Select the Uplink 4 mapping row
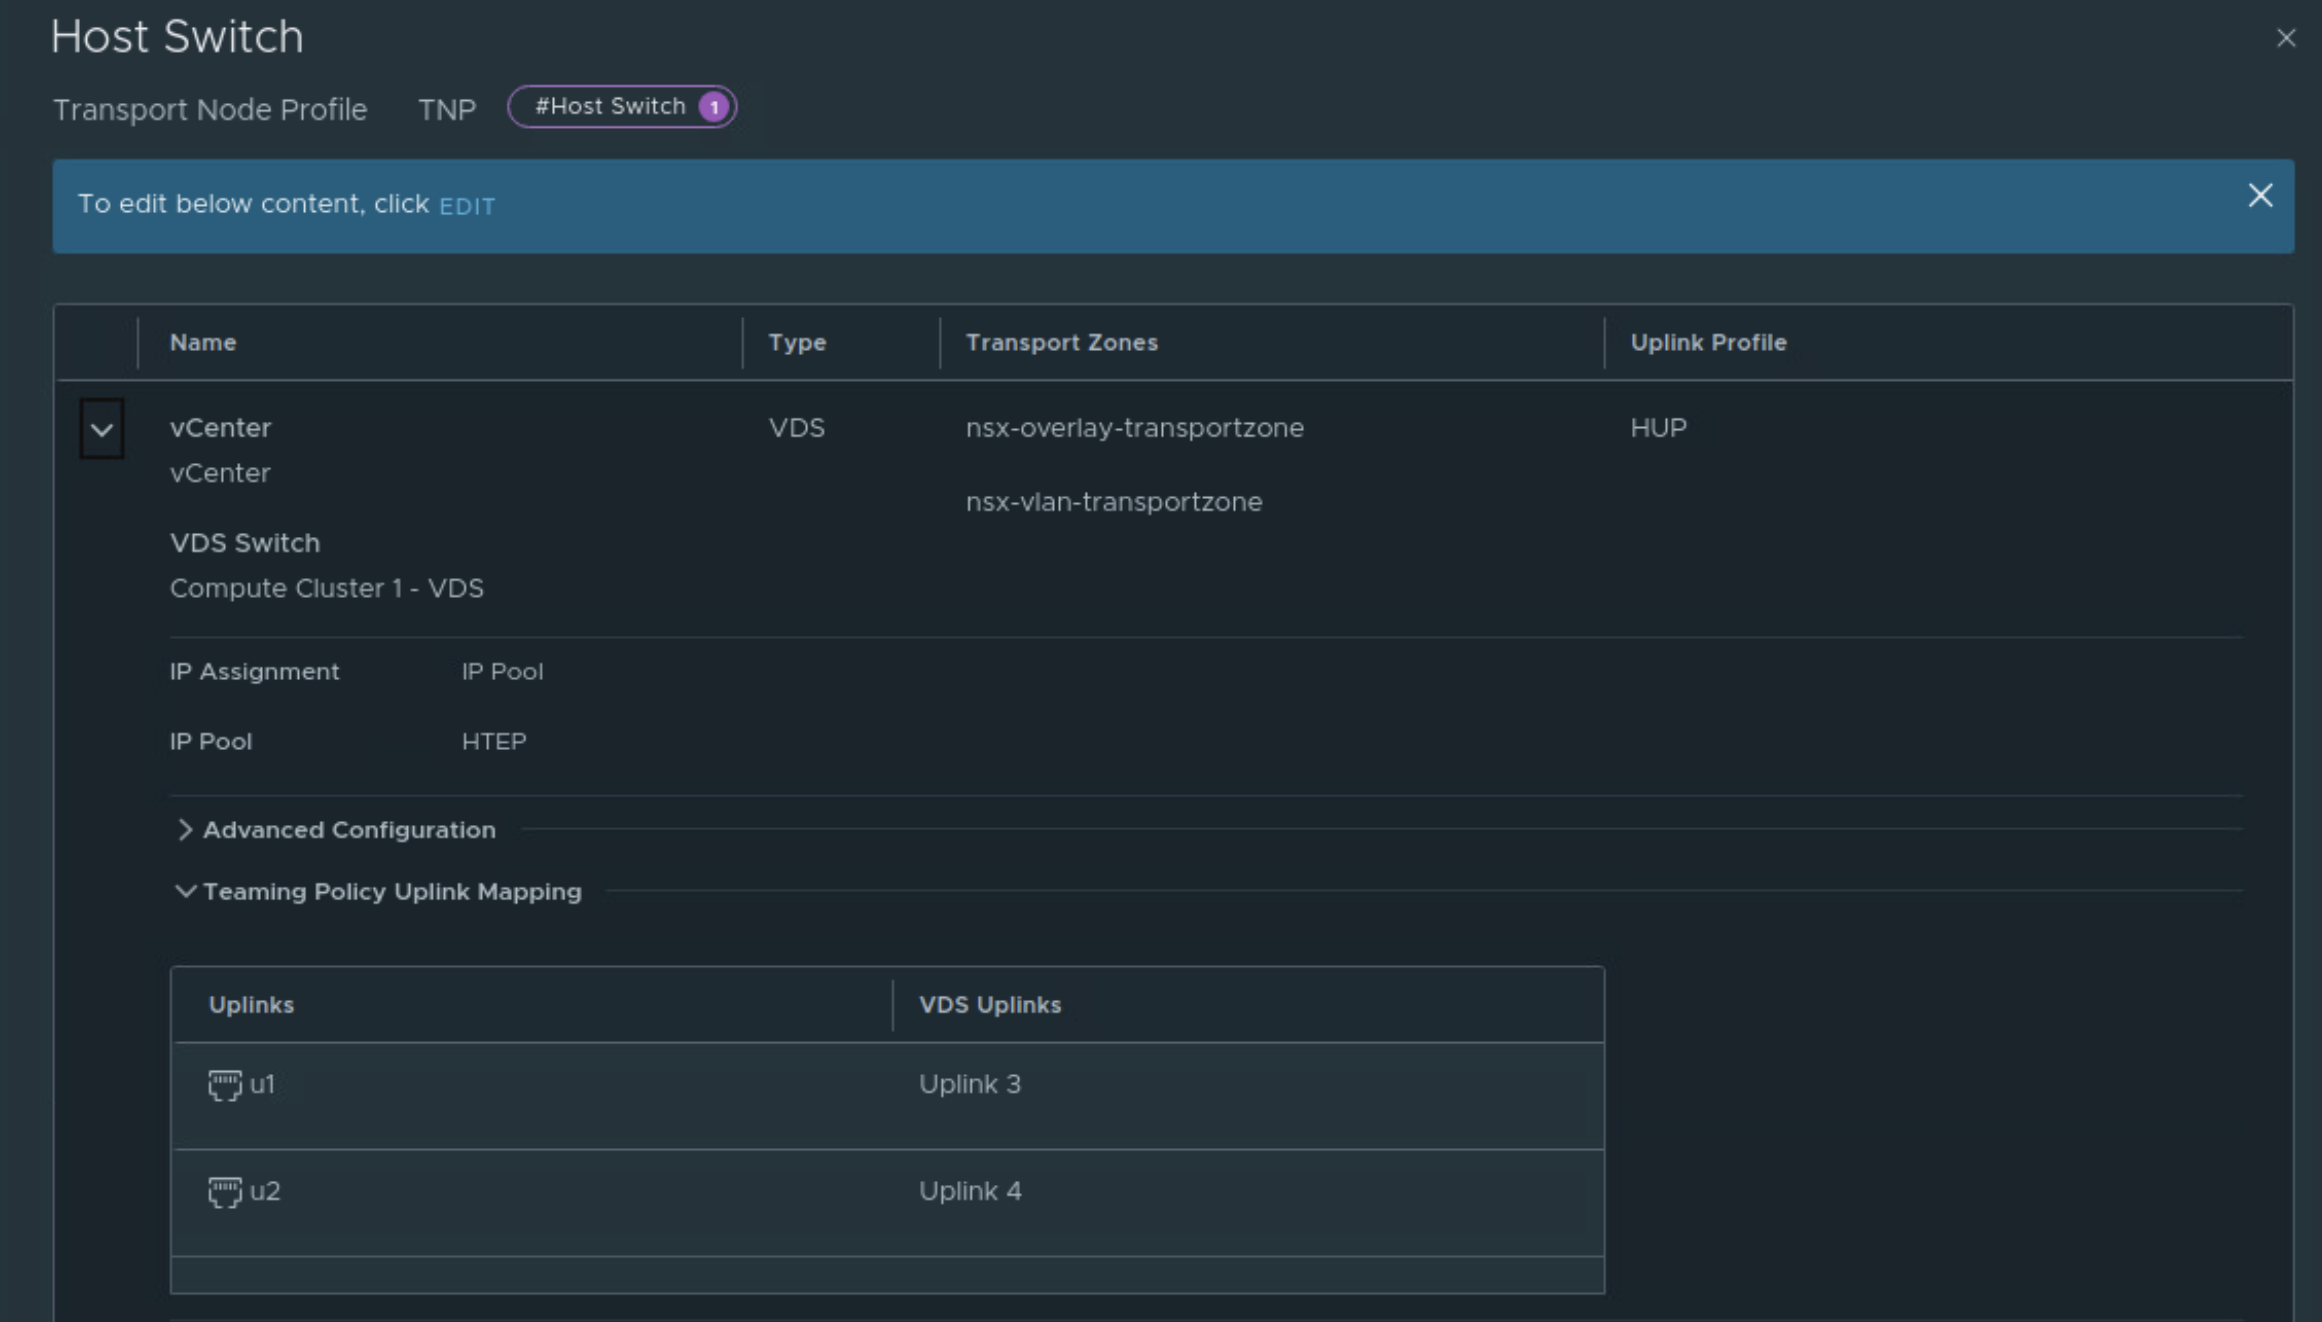 (969, 1192)
